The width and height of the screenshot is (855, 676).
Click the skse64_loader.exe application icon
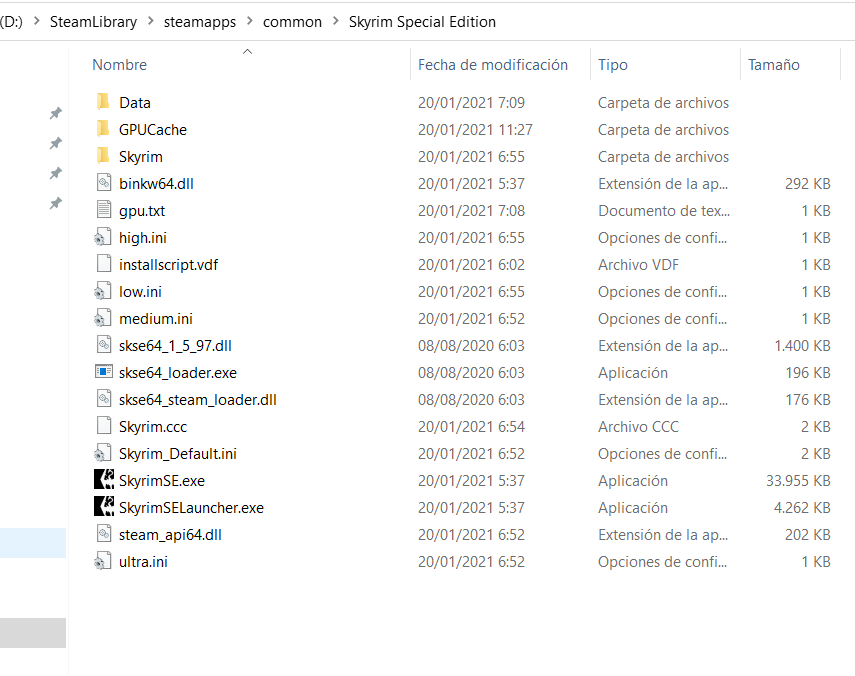[x=104, y=372]
